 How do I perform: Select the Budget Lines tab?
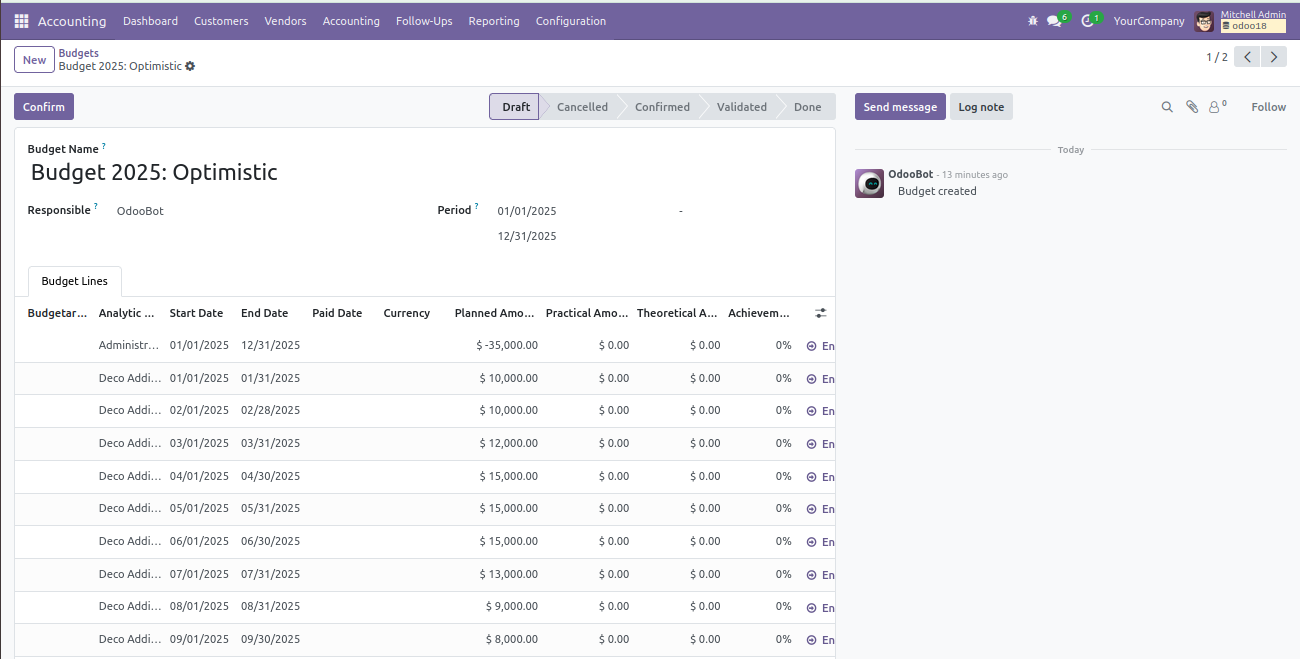click(x=75, y=282)
